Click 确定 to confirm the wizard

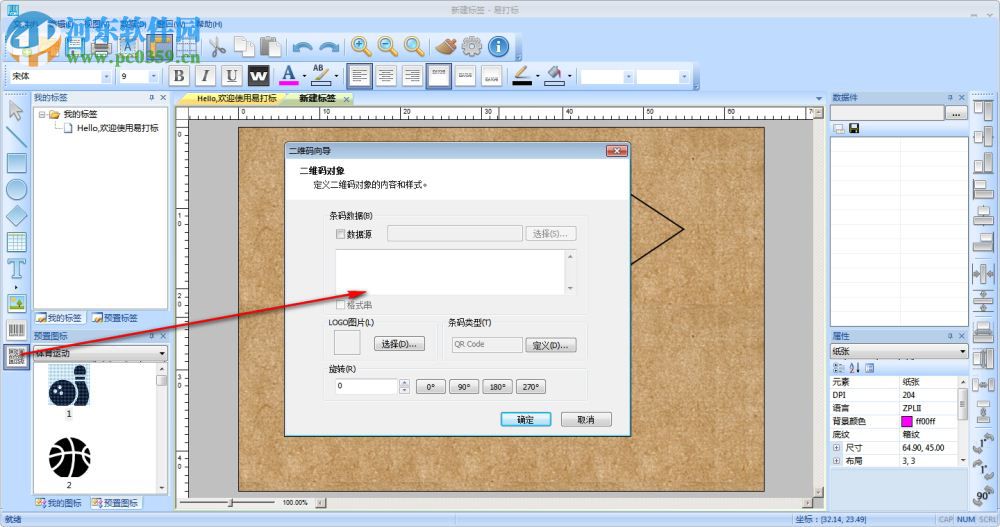(x=526, y=420)
